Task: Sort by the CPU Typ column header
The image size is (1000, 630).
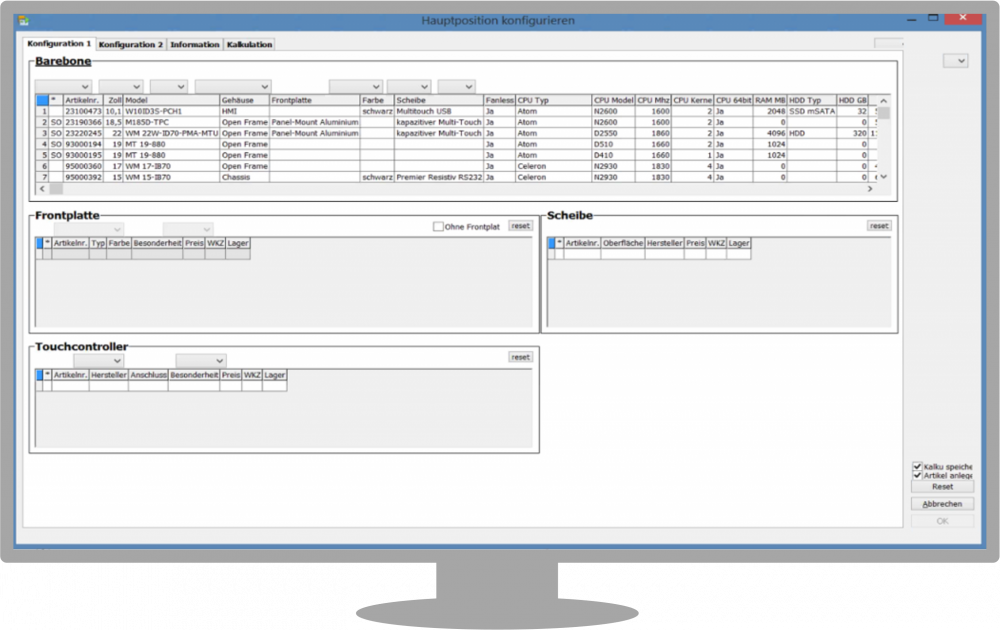Action: [x=552, y=100]
